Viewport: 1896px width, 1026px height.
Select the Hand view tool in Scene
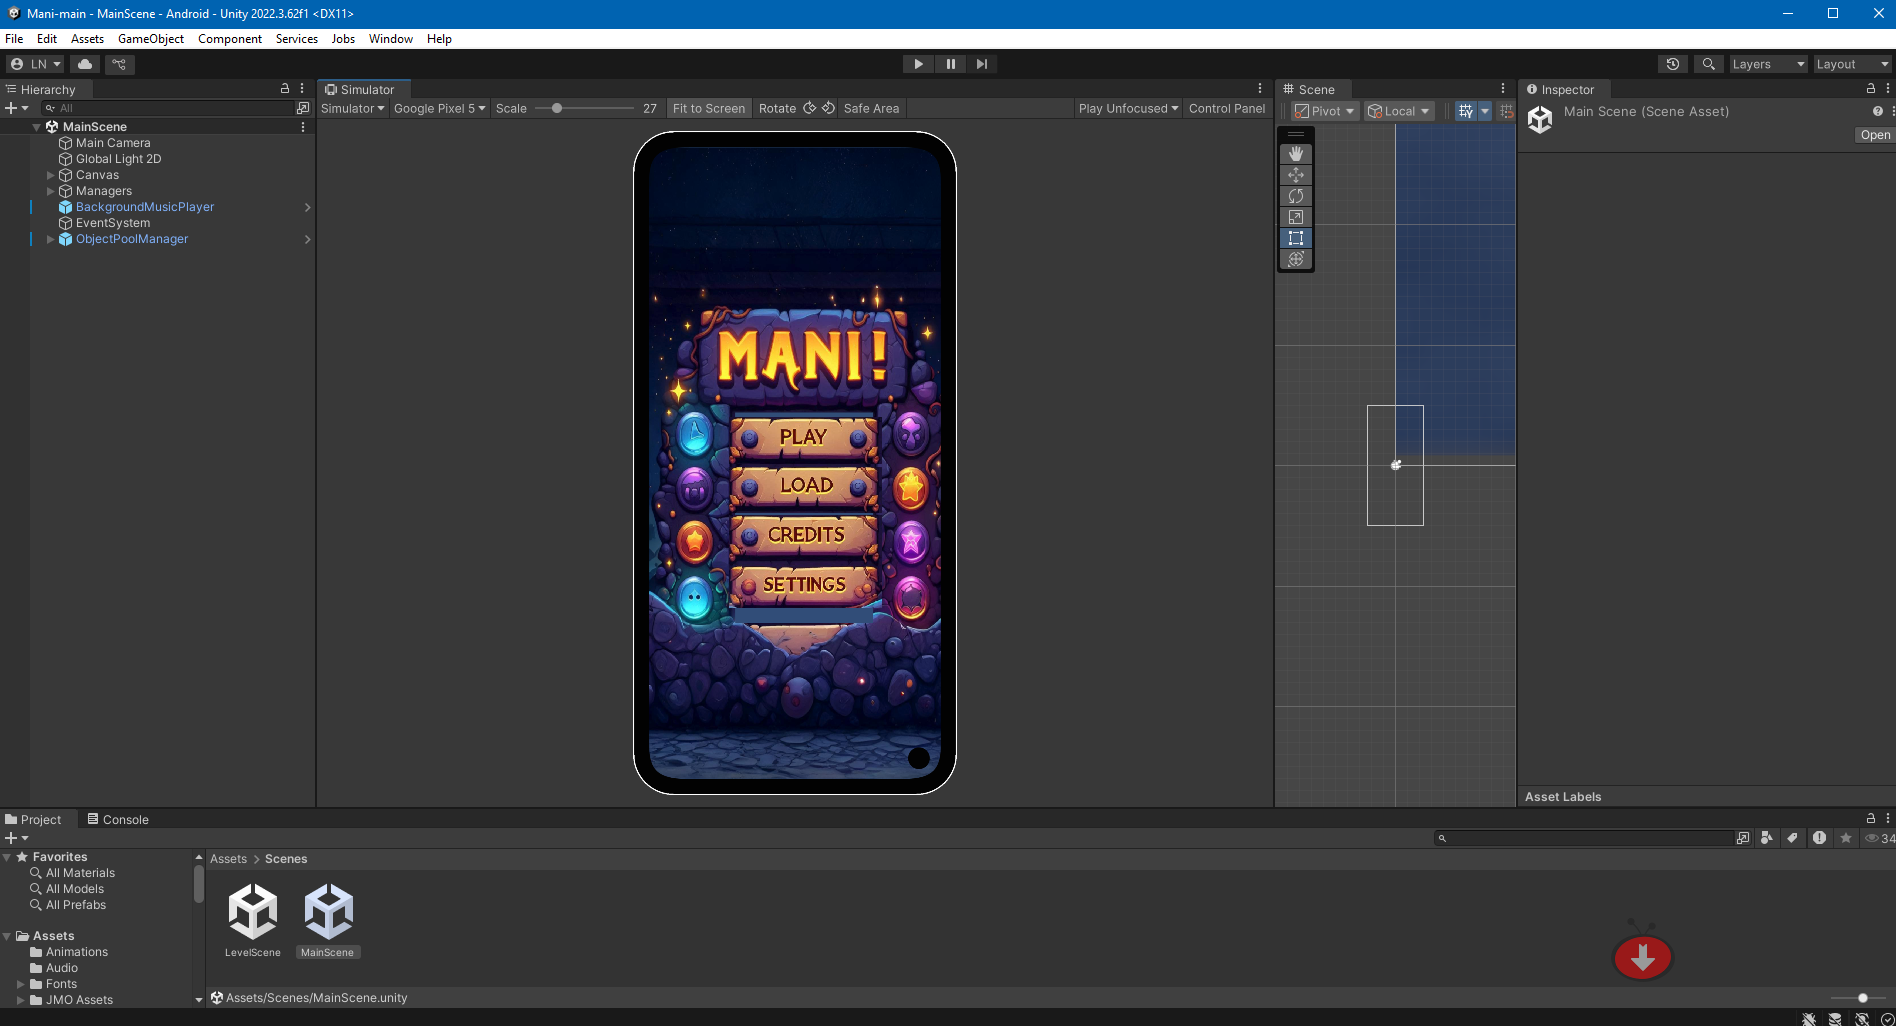click(x=1296, y=154)
